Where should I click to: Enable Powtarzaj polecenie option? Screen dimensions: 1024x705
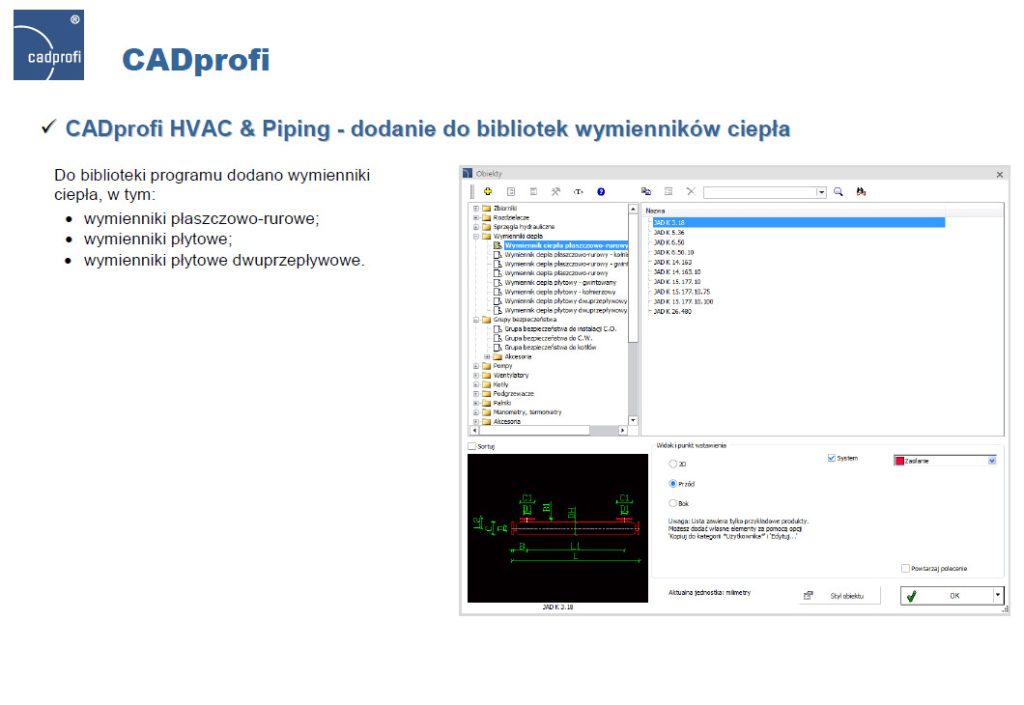point(907,568)
